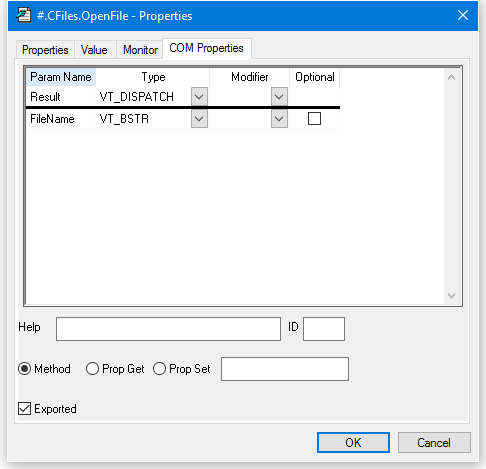Confirm with the OK button
This screenshot has height=469, width=486.
(x=353, y=443)
